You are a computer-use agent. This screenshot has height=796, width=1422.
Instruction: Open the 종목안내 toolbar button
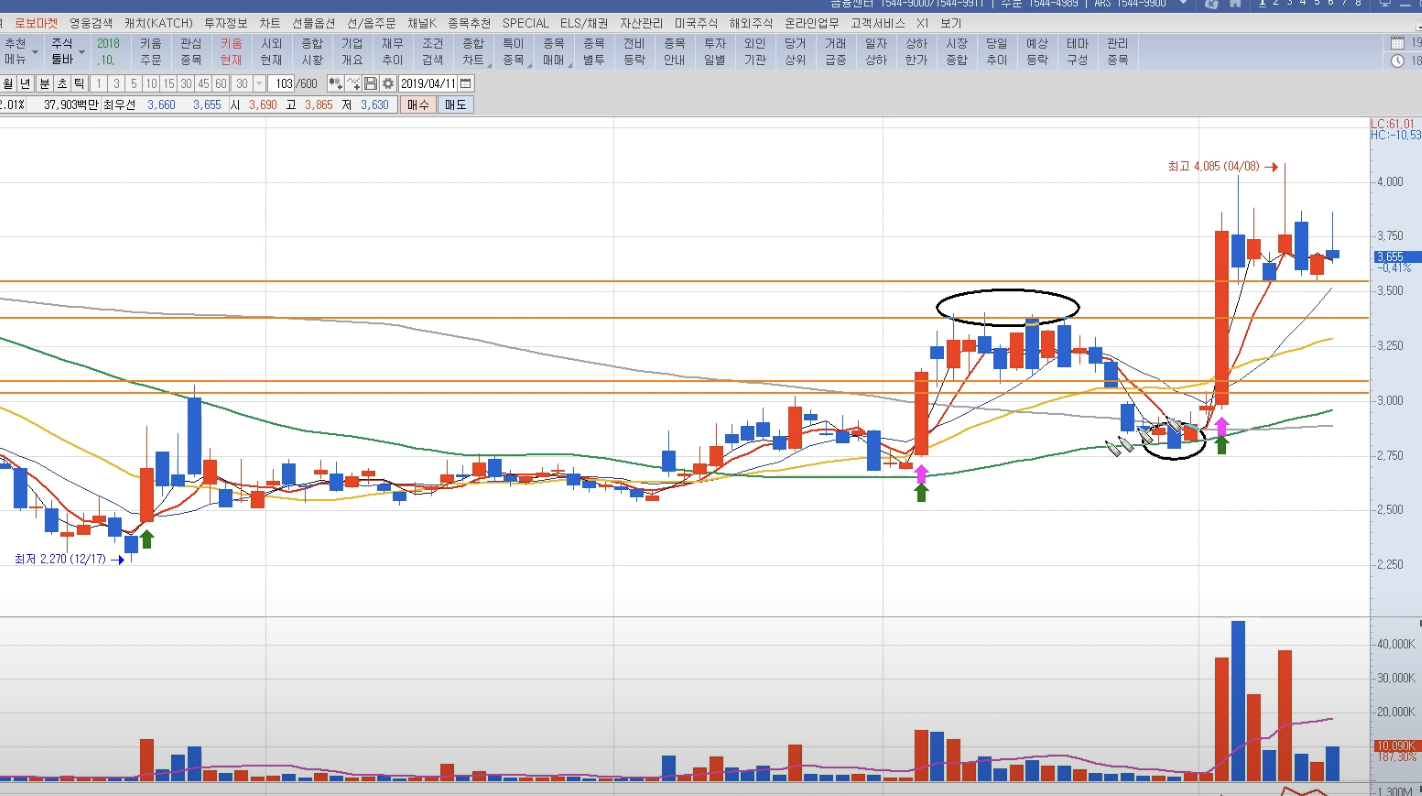click(x=674, y=52)
